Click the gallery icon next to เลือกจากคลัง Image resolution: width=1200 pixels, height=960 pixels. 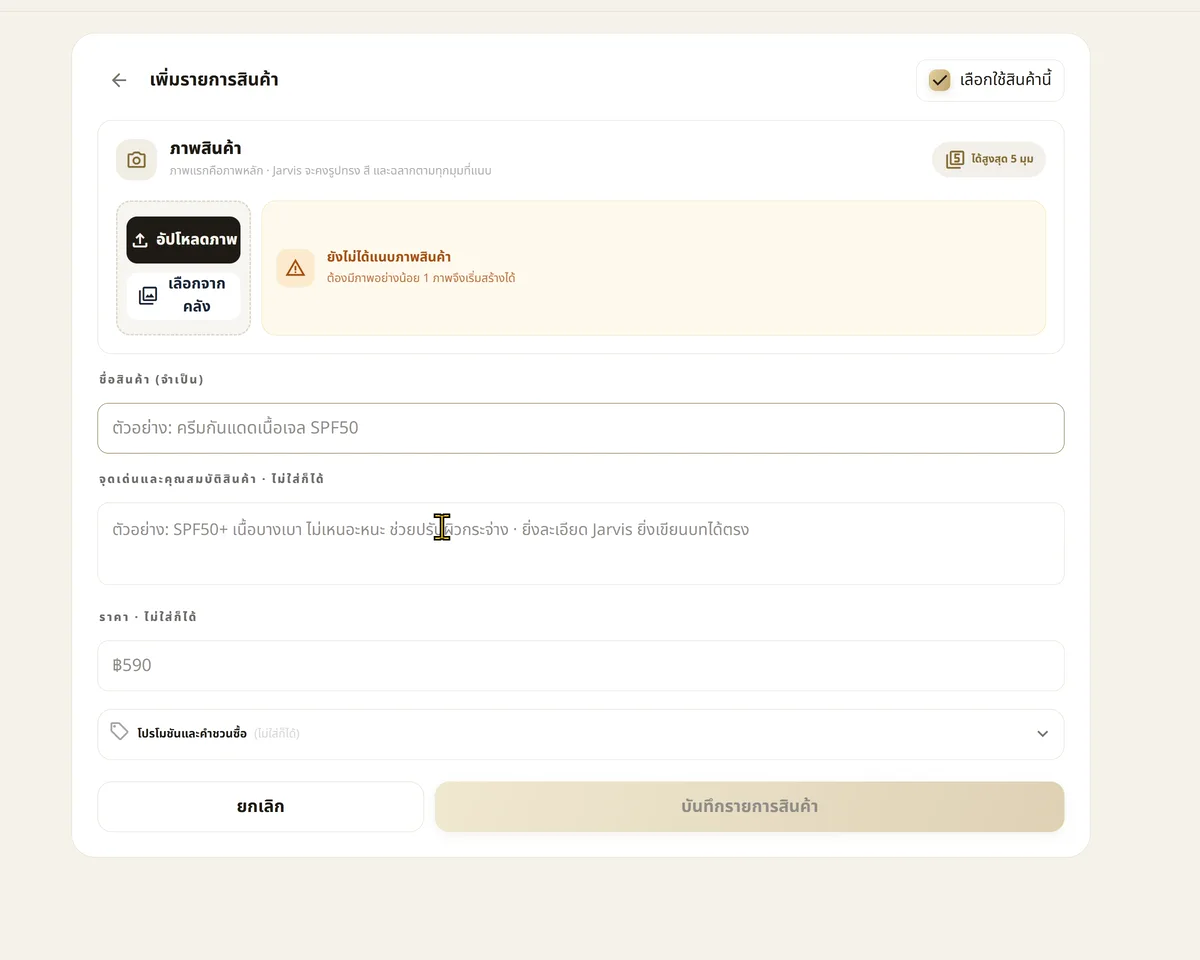point(148,295)
